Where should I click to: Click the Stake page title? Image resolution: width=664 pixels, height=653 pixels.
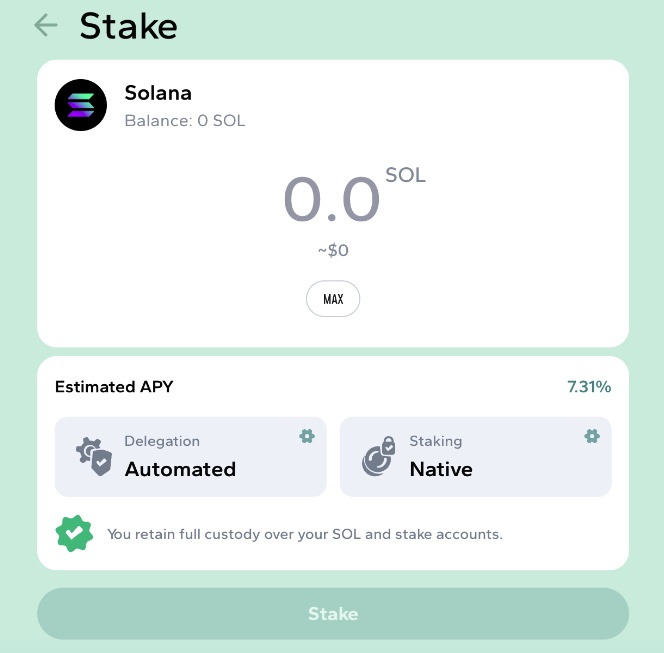128,26
